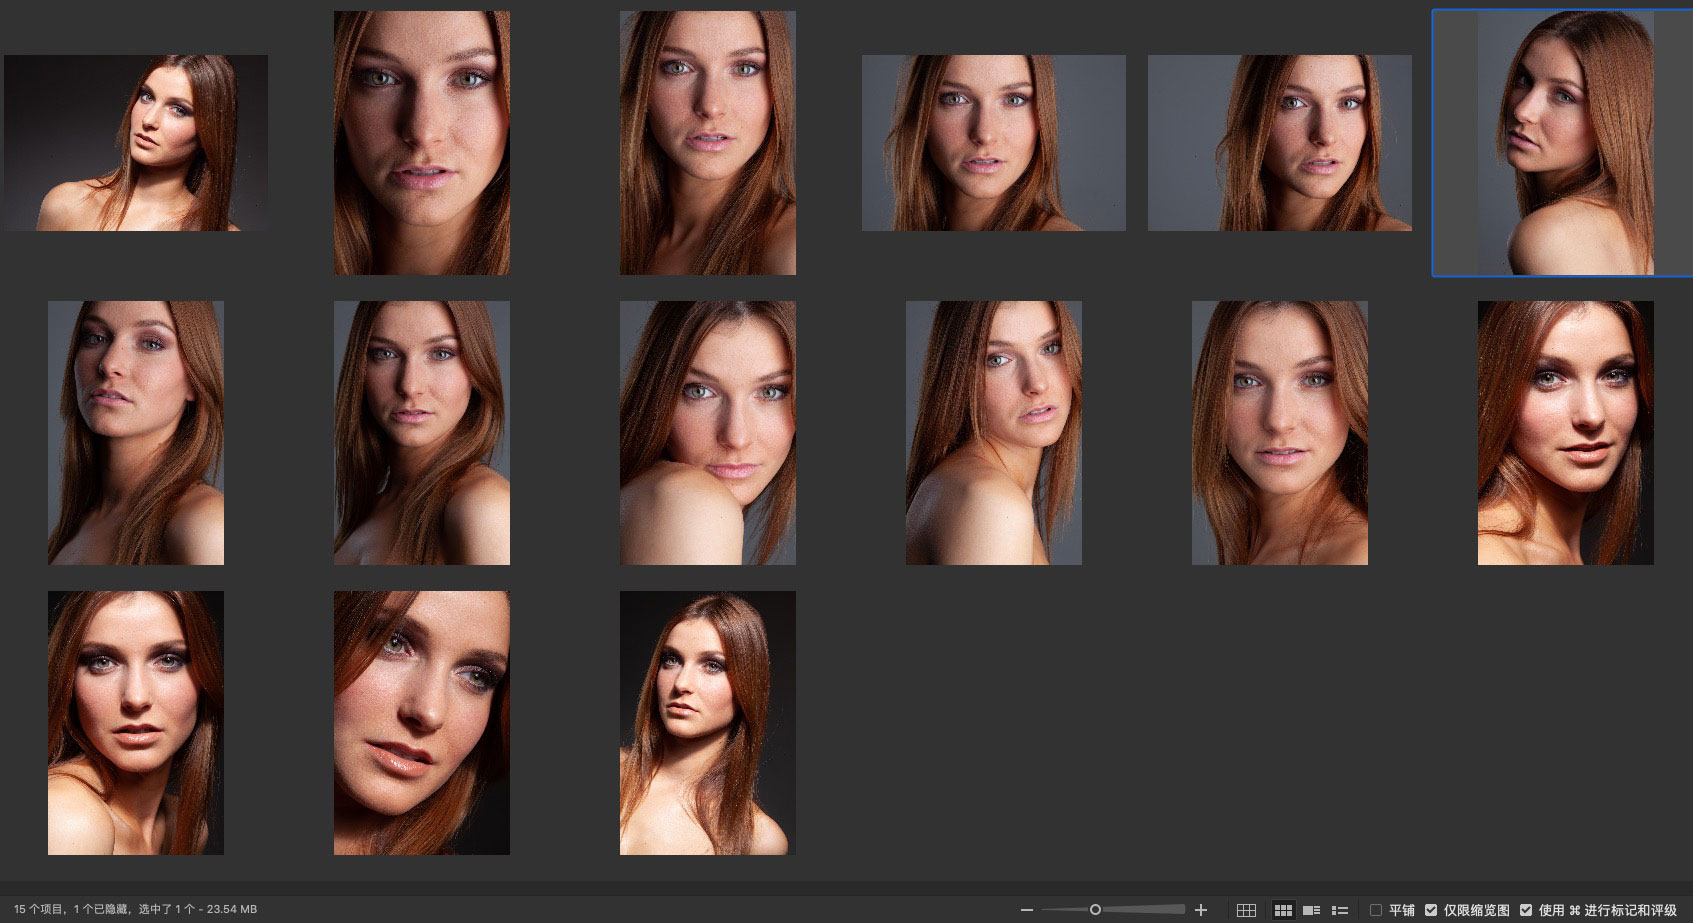
Task: Open the tight face close-up, second in top row
Action: [422, 143]
